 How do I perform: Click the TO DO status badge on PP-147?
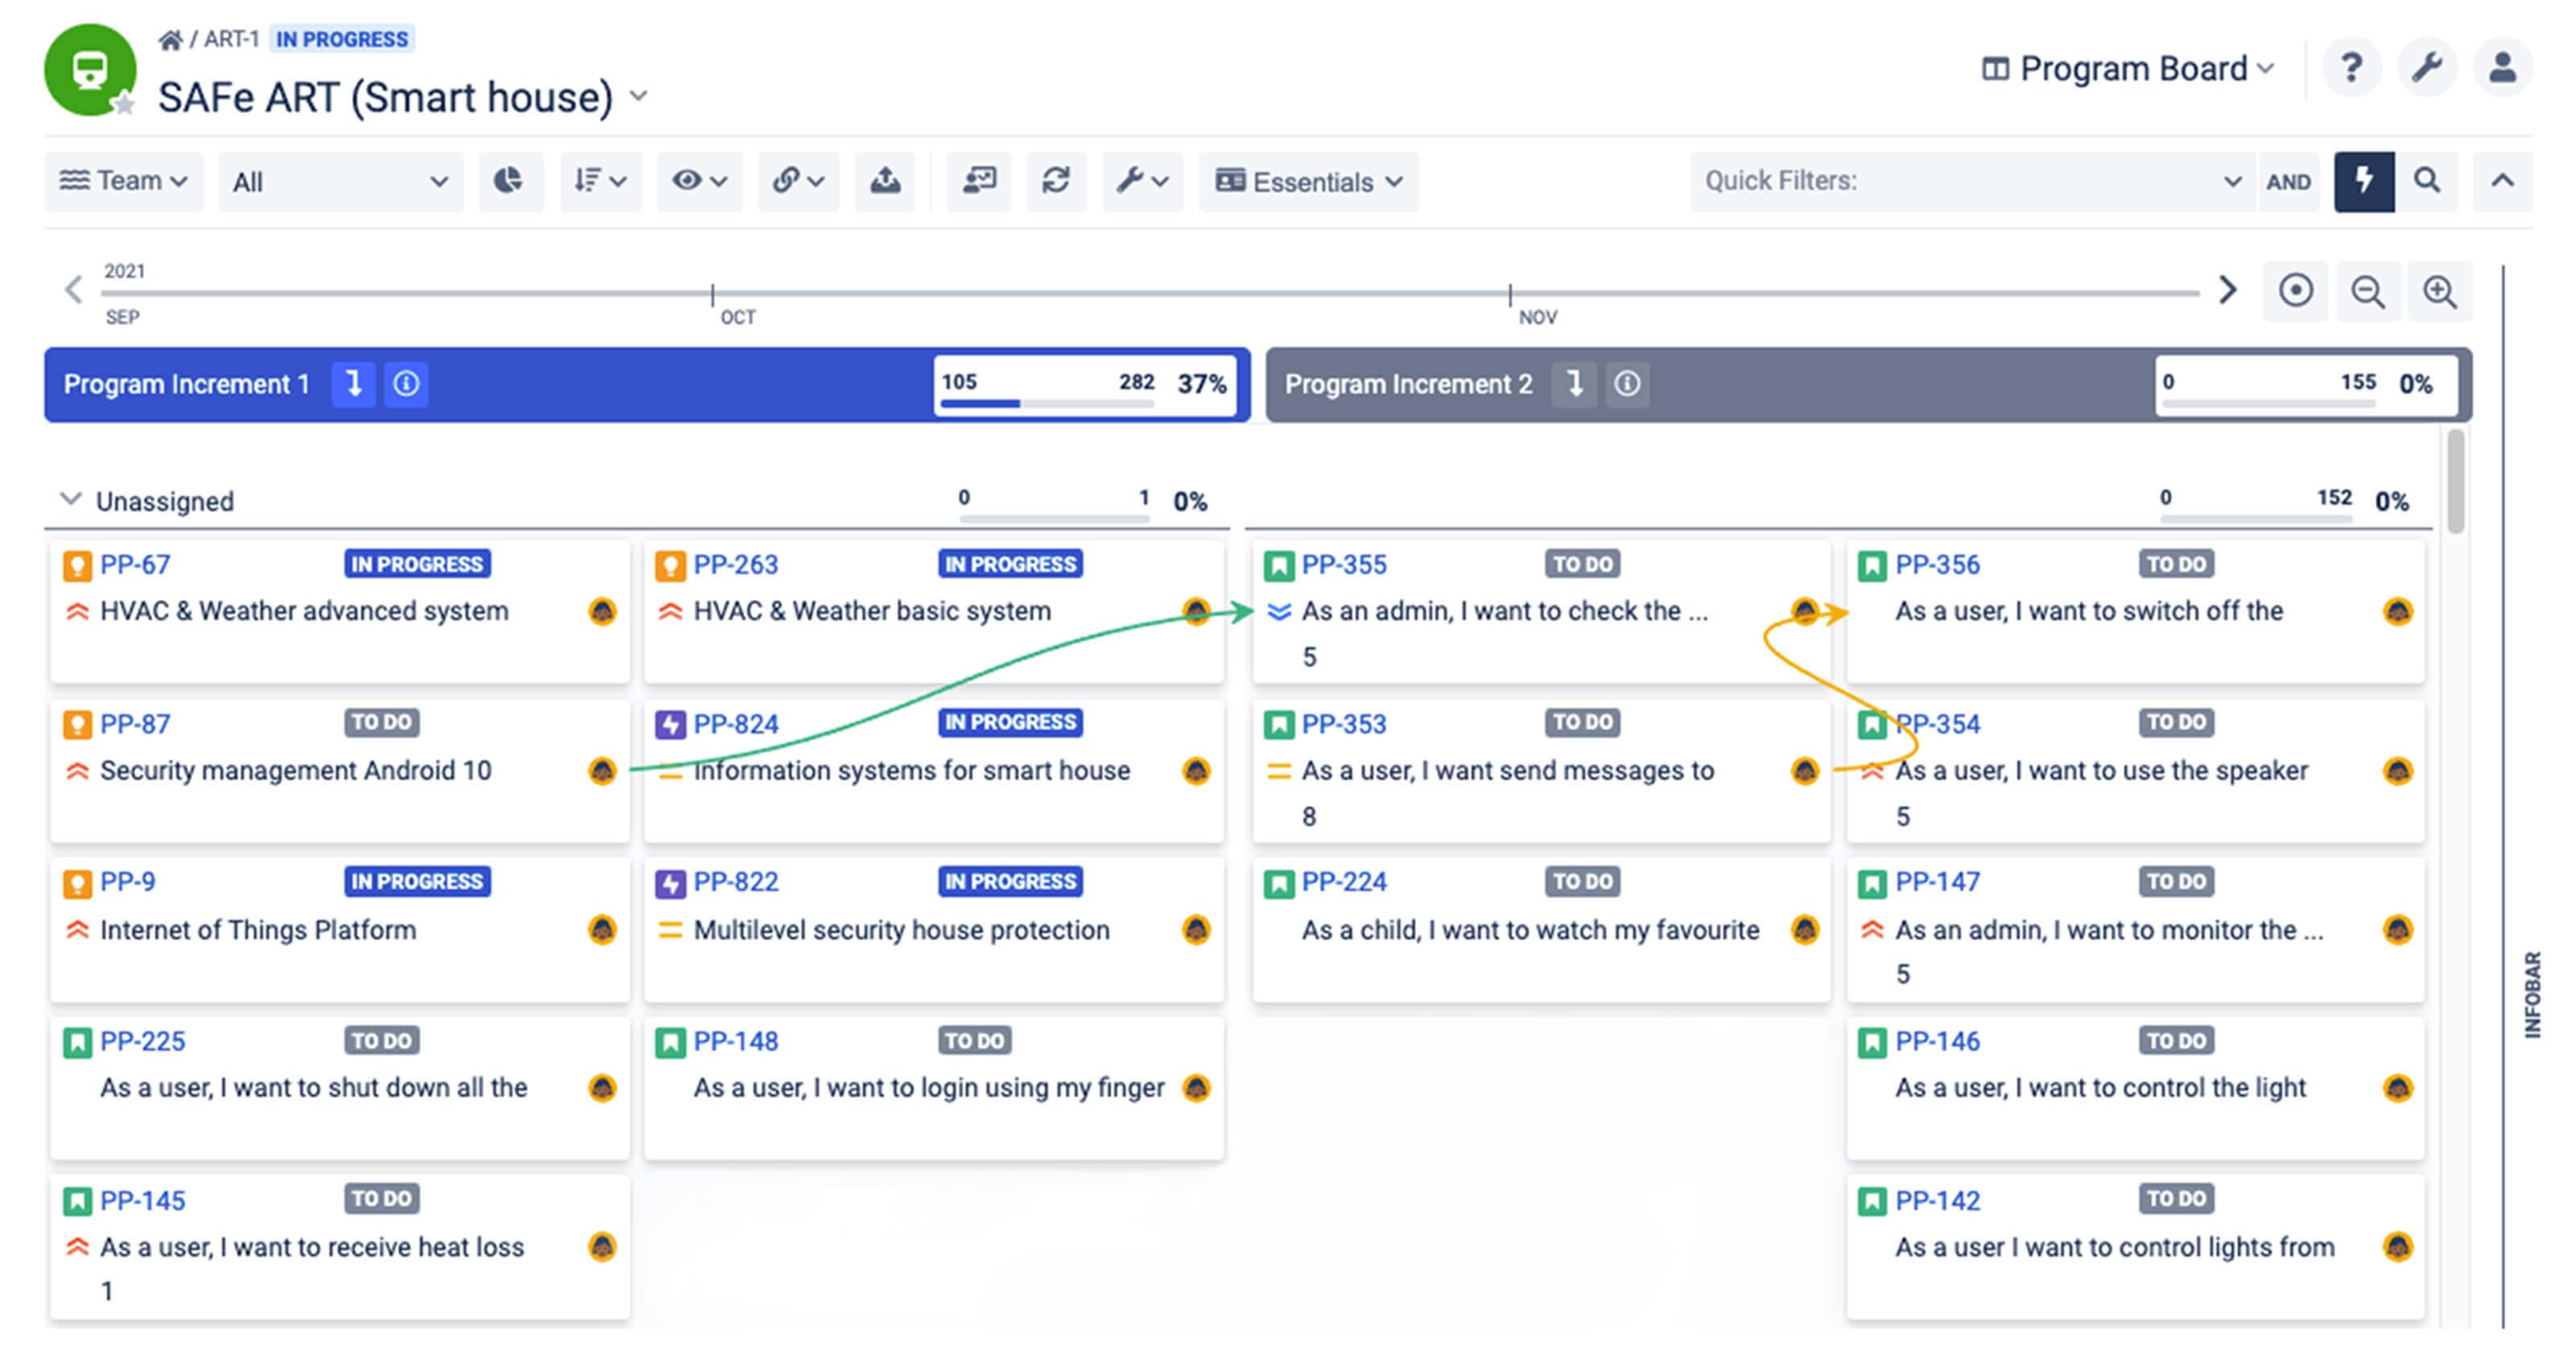tap(2176, 882)
